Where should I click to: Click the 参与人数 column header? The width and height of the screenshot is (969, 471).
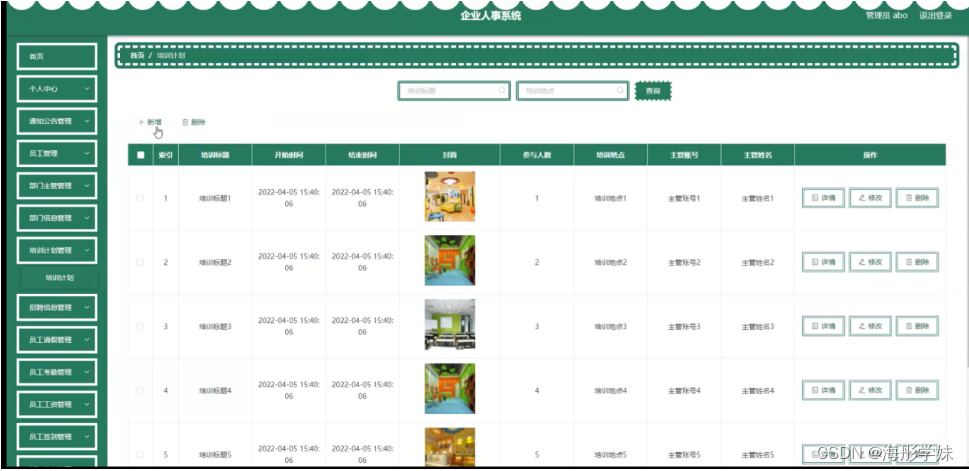point(536,155)
